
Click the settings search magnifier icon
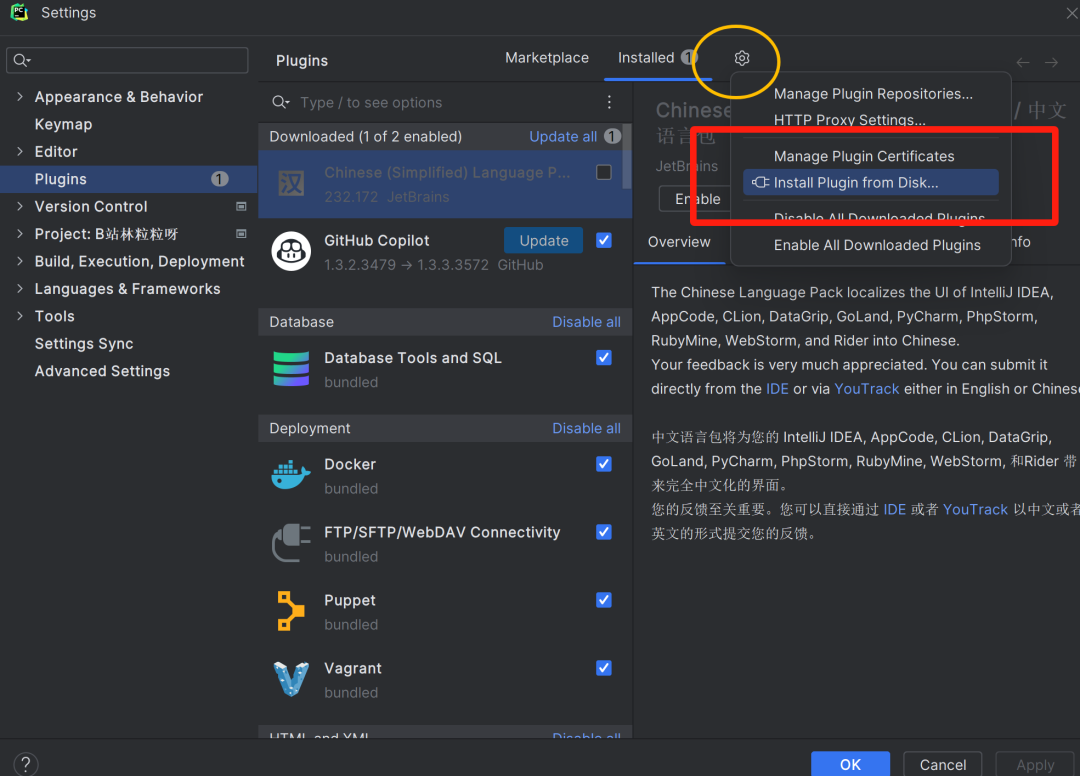click(21, 61)
